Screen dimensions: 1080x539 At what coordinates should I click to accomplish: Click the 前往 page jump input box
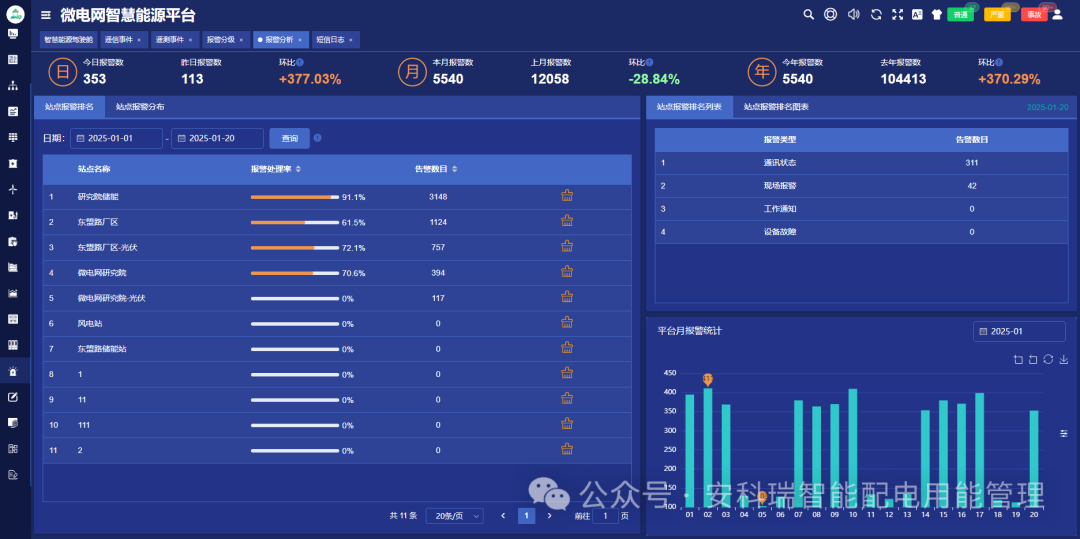(605, 516)
